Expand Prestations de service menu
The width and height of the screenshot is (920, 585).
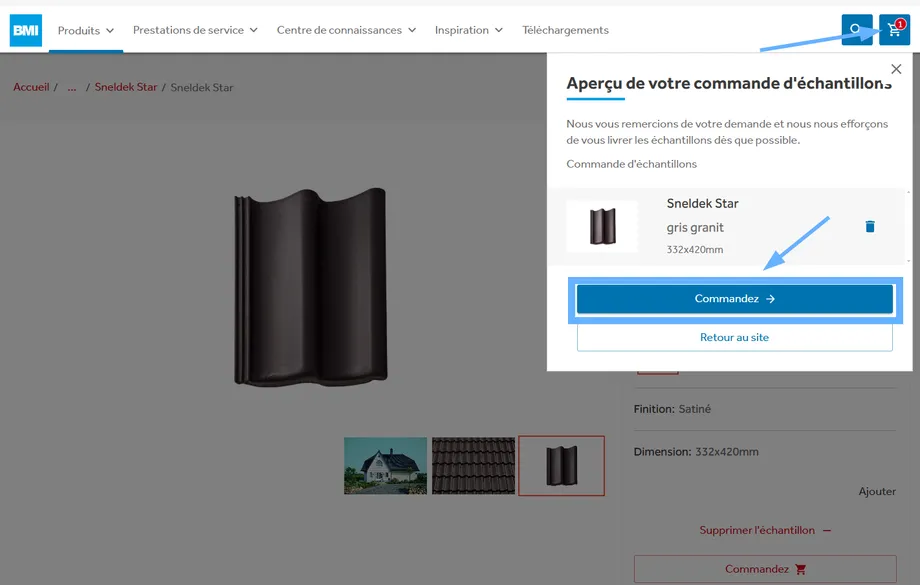click(x=195, y=30)
